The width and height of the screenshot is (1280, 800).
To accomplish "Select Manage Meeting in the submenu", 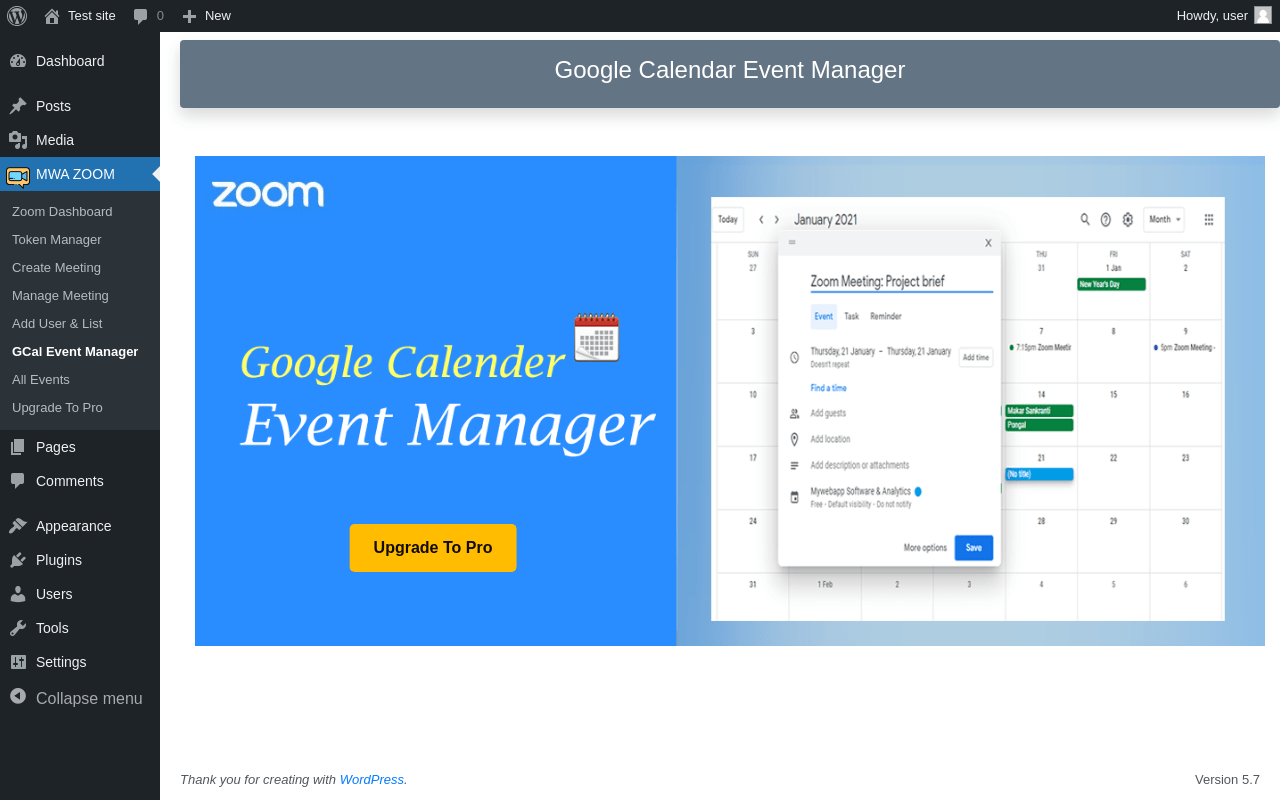I will [x=60, y=296].
